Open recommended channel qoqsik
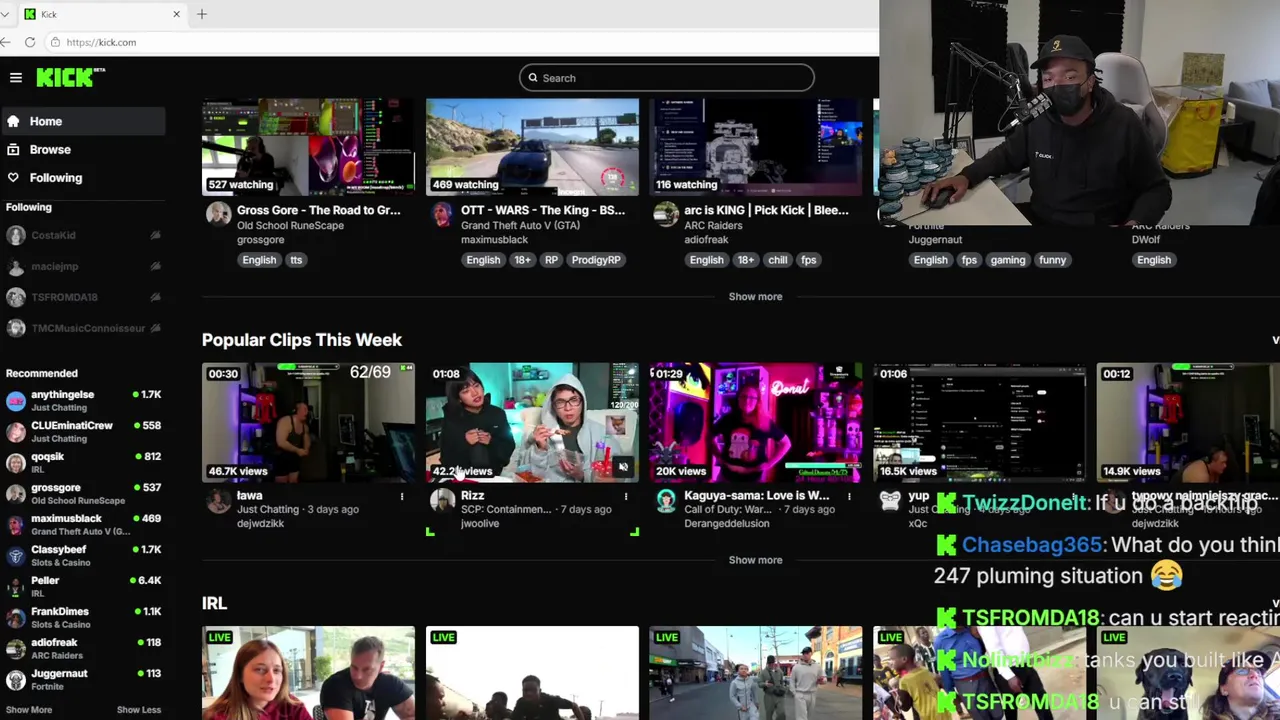1280x720 pixels. [83, 463]
